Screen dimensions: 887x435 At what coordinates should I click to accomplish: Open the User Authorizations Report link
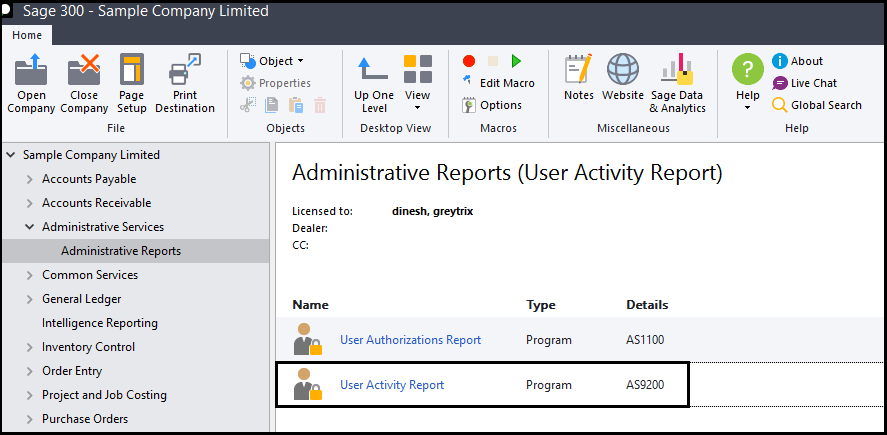click(x=411, y=340)
